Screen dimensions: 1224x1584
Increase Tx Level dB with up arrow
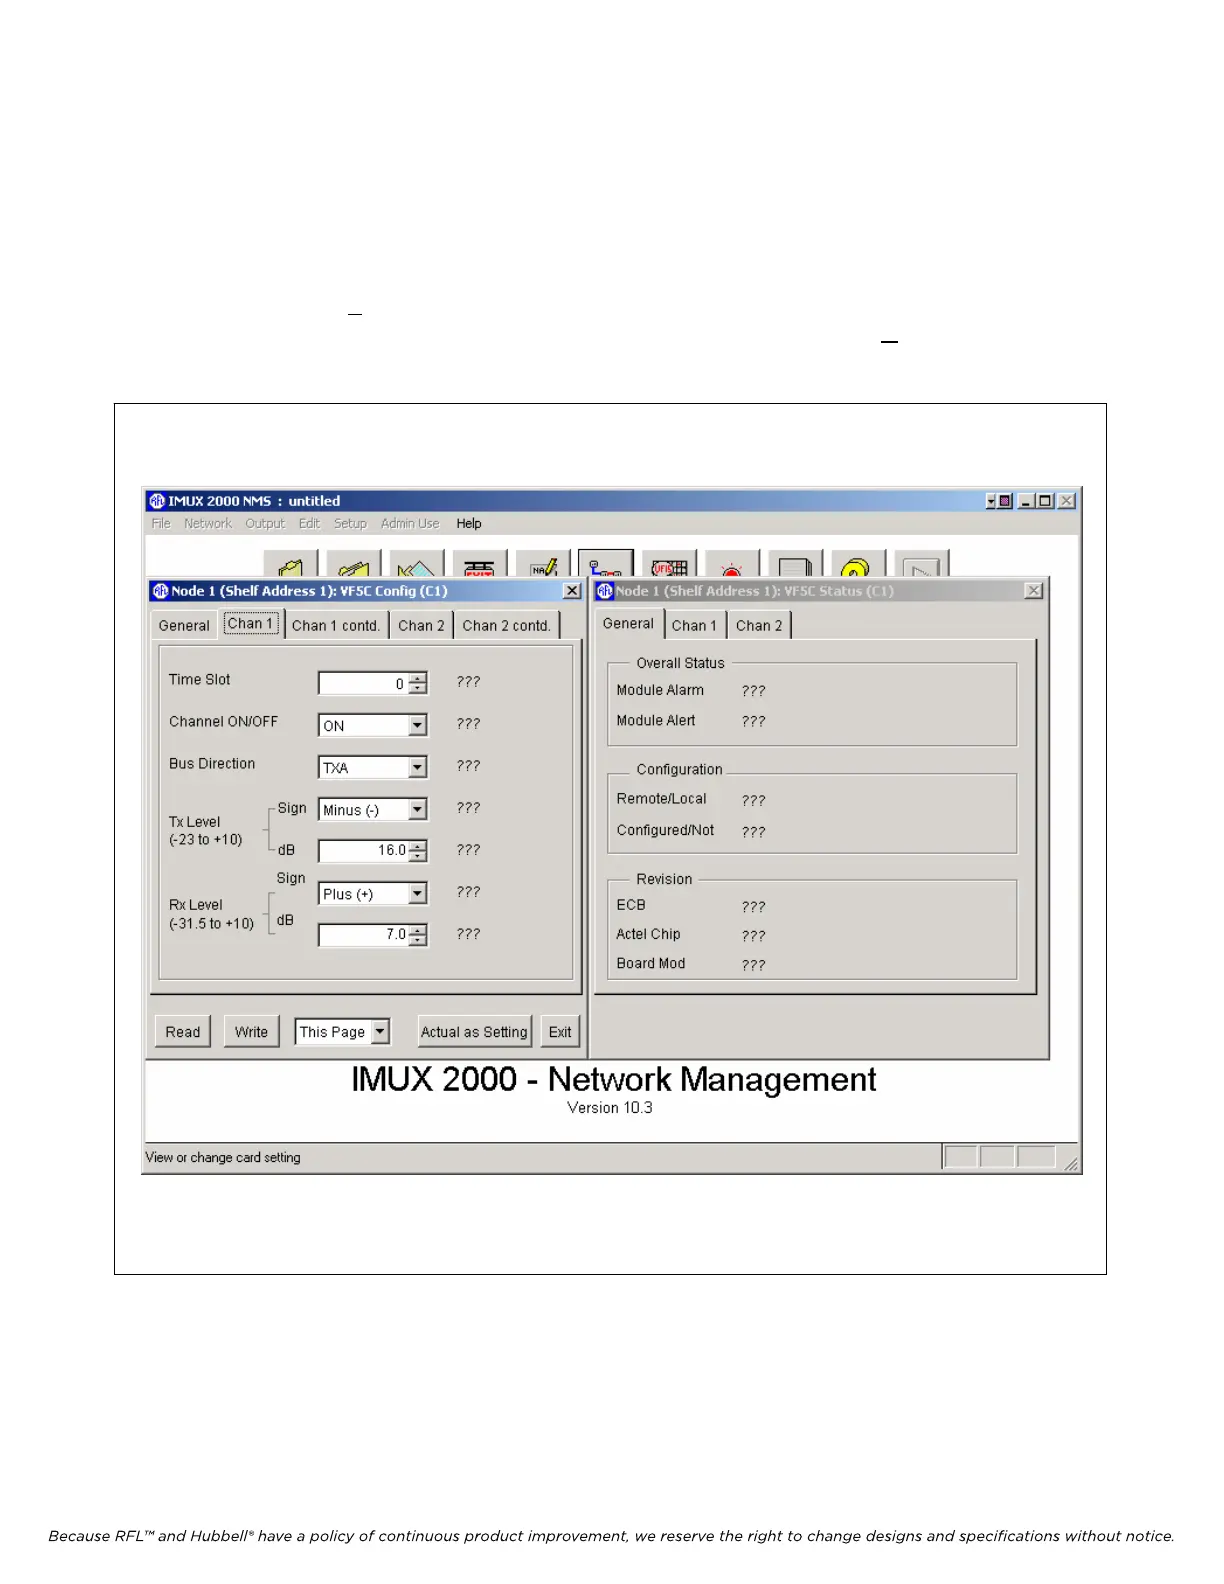[418, 846]
